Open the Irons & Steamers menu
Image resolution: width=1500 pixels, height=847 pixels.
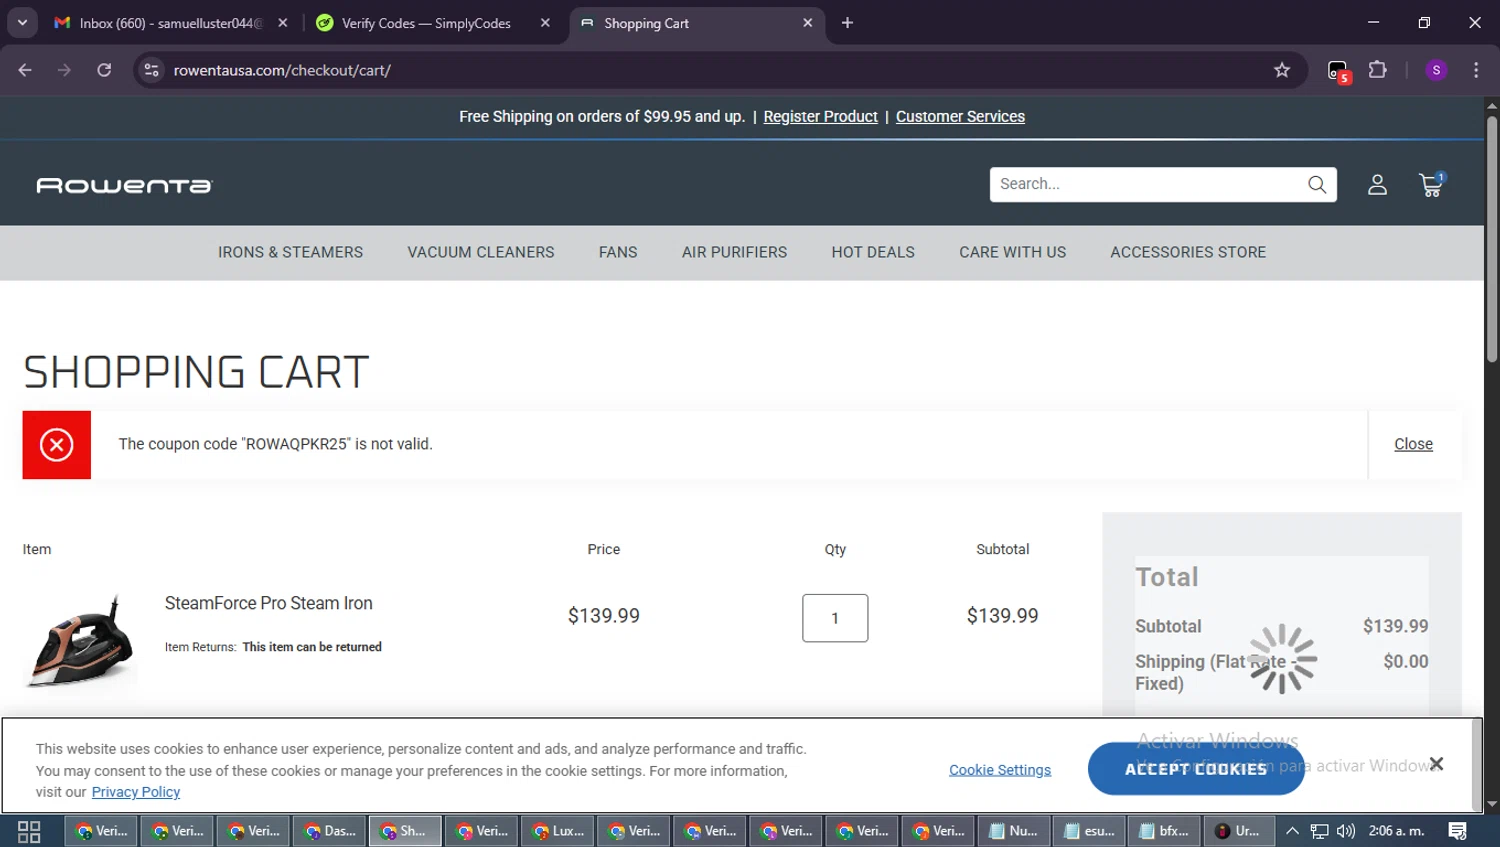click(x=290, y=253)
